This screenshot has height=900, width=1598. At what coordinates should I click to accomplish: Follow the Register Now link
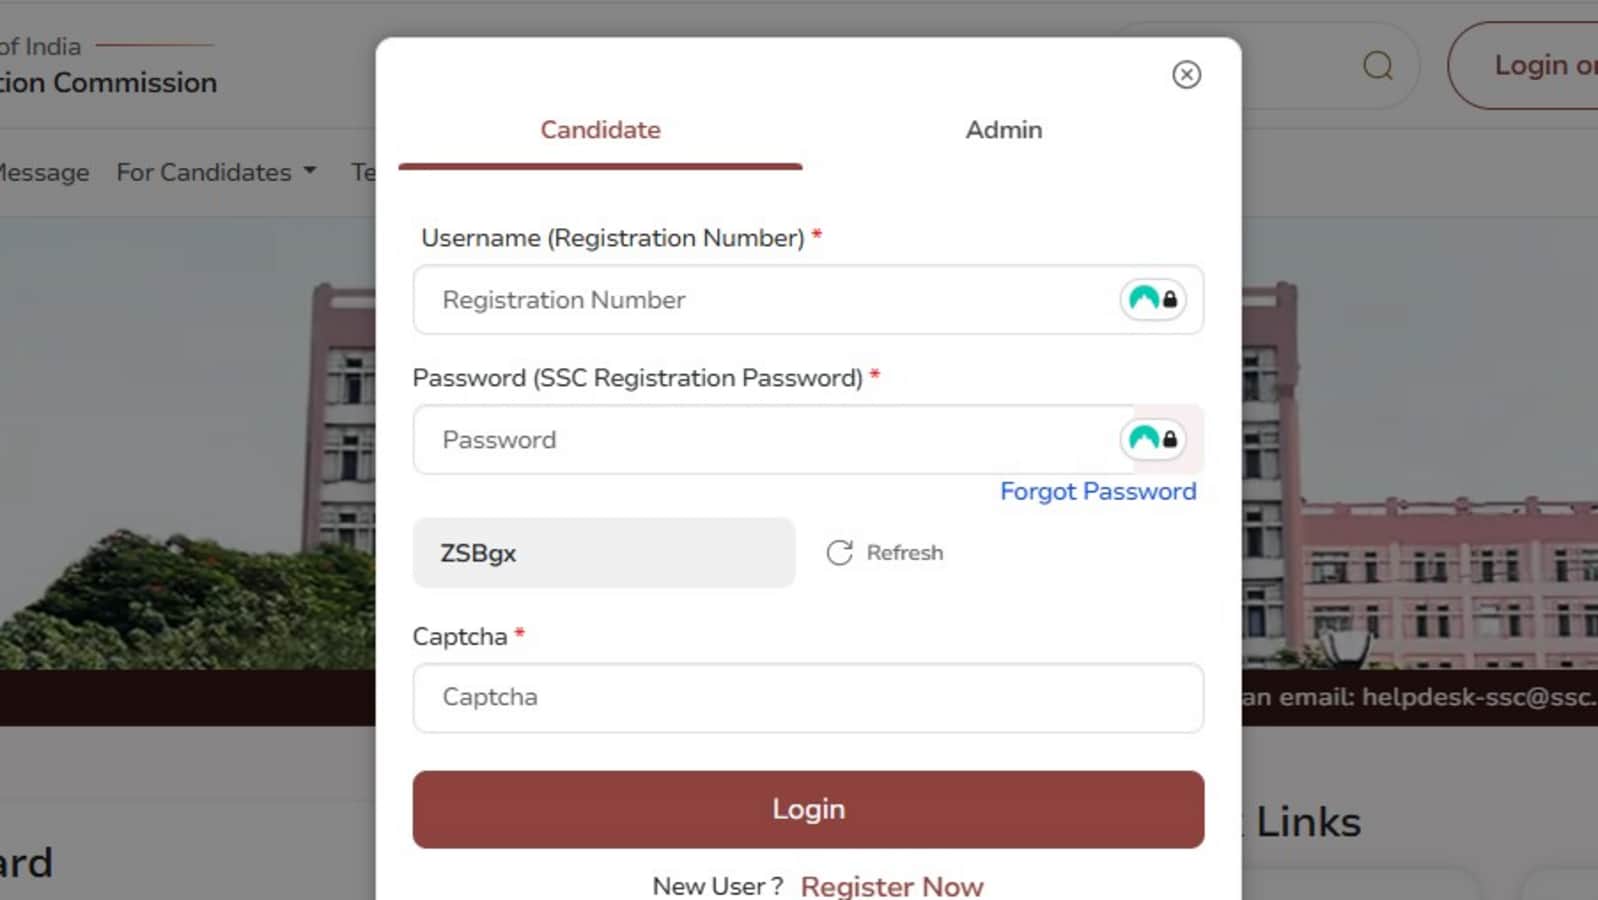pyautogui.click(x=892, y=886)
